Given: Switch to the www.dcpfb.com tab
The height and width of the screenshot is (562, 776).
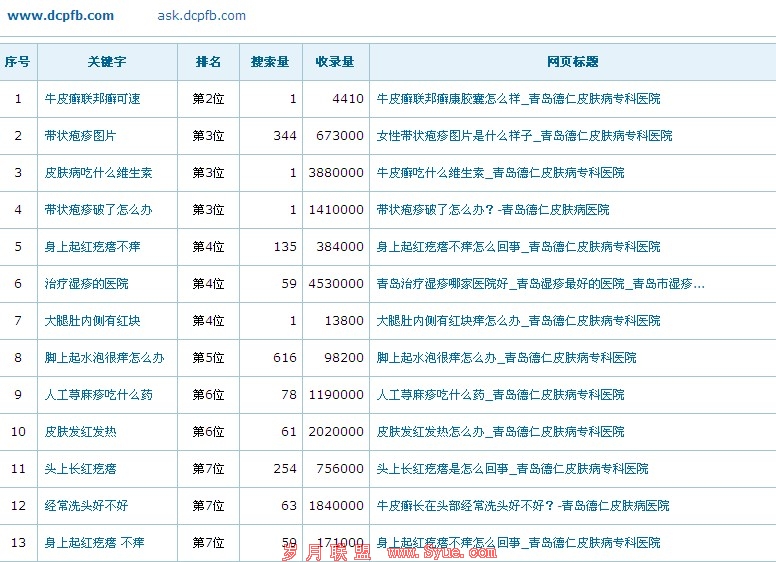Looking at the screenshot, I should coord(60,15).
